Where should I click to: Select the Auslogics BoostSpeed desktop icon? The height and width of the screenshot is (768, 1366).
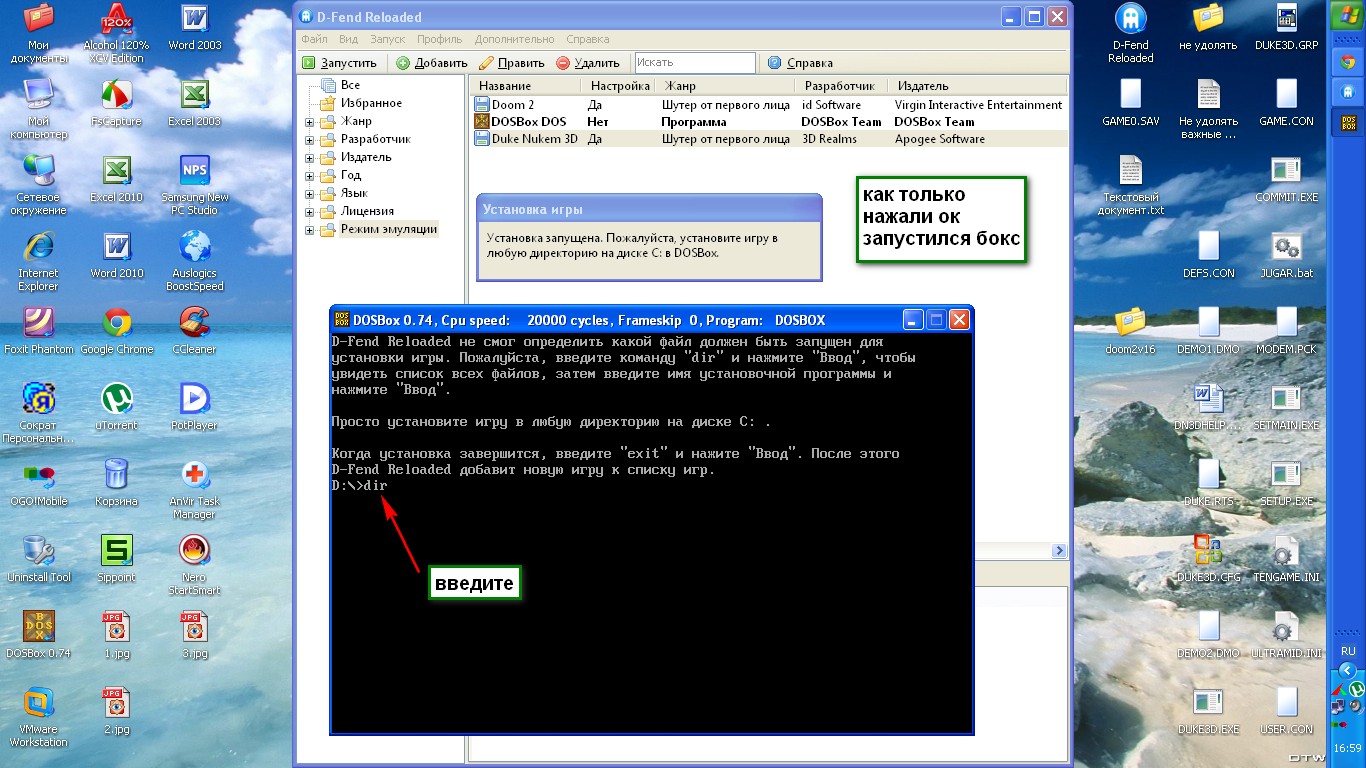[194, 248]
